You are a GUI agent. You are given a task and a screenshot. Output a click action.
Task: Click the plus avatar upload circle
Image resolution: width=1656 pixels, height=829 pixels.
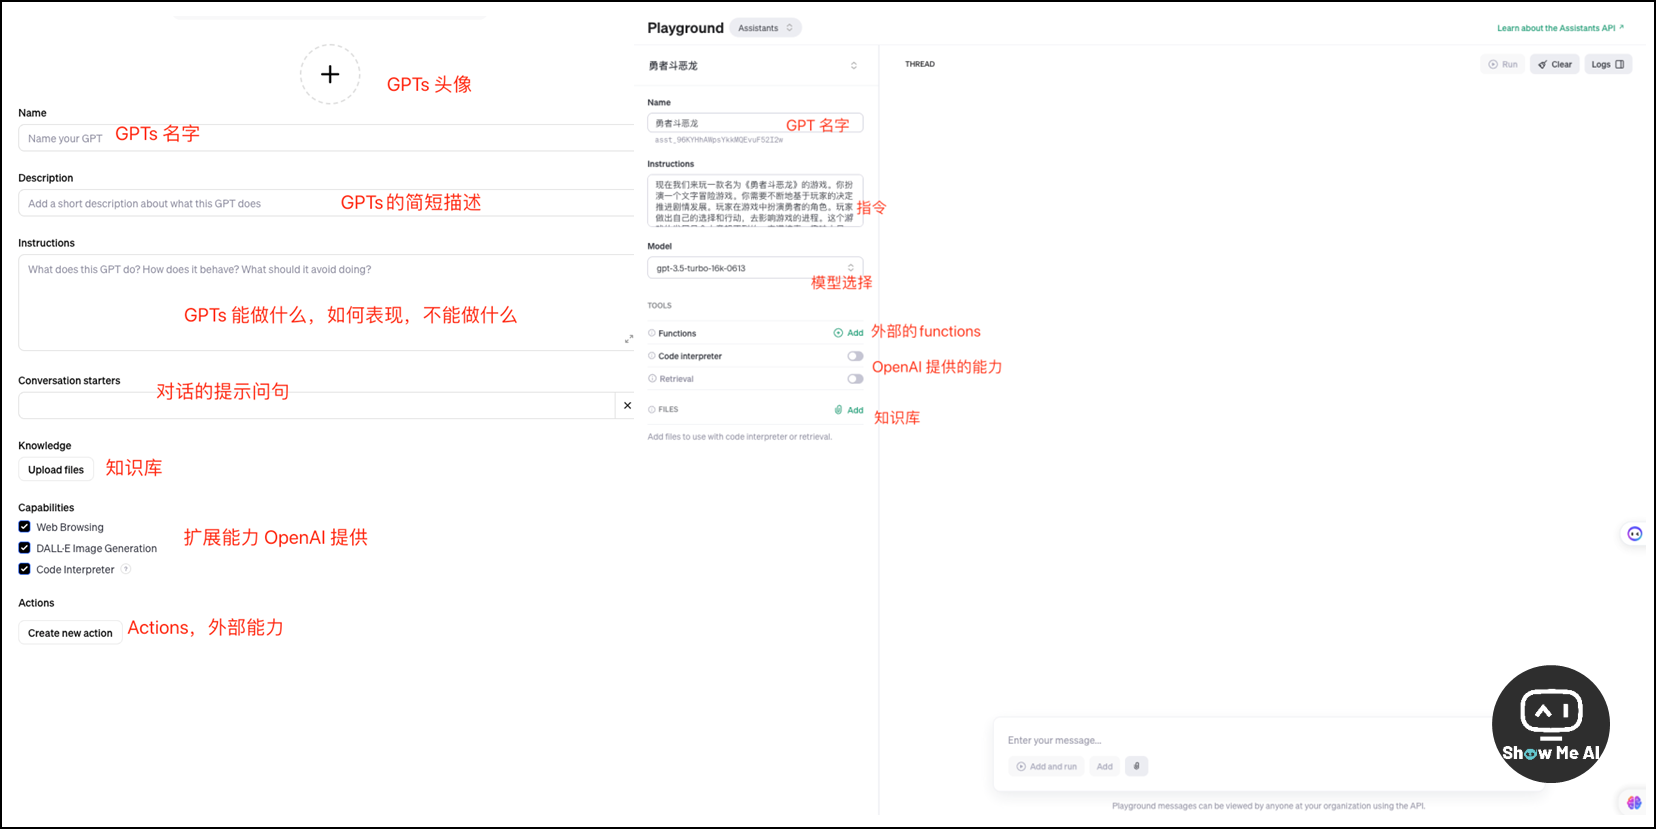coord(330,74)
